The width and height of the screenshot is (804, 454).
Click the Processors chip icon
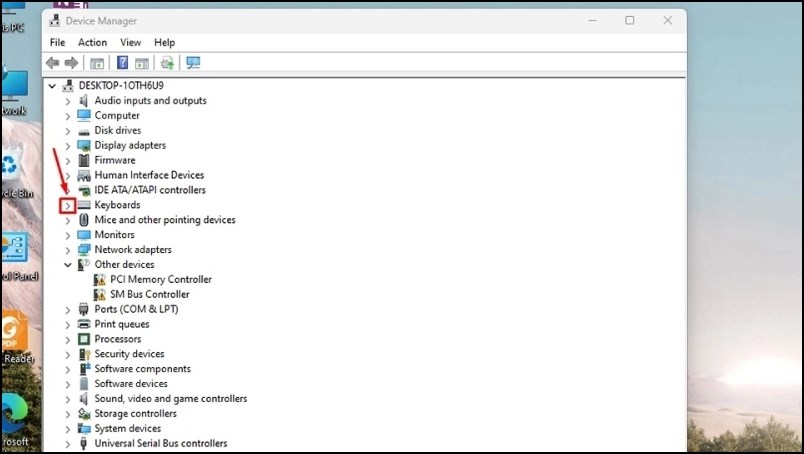pyautogui.click(x=84, y=339)
